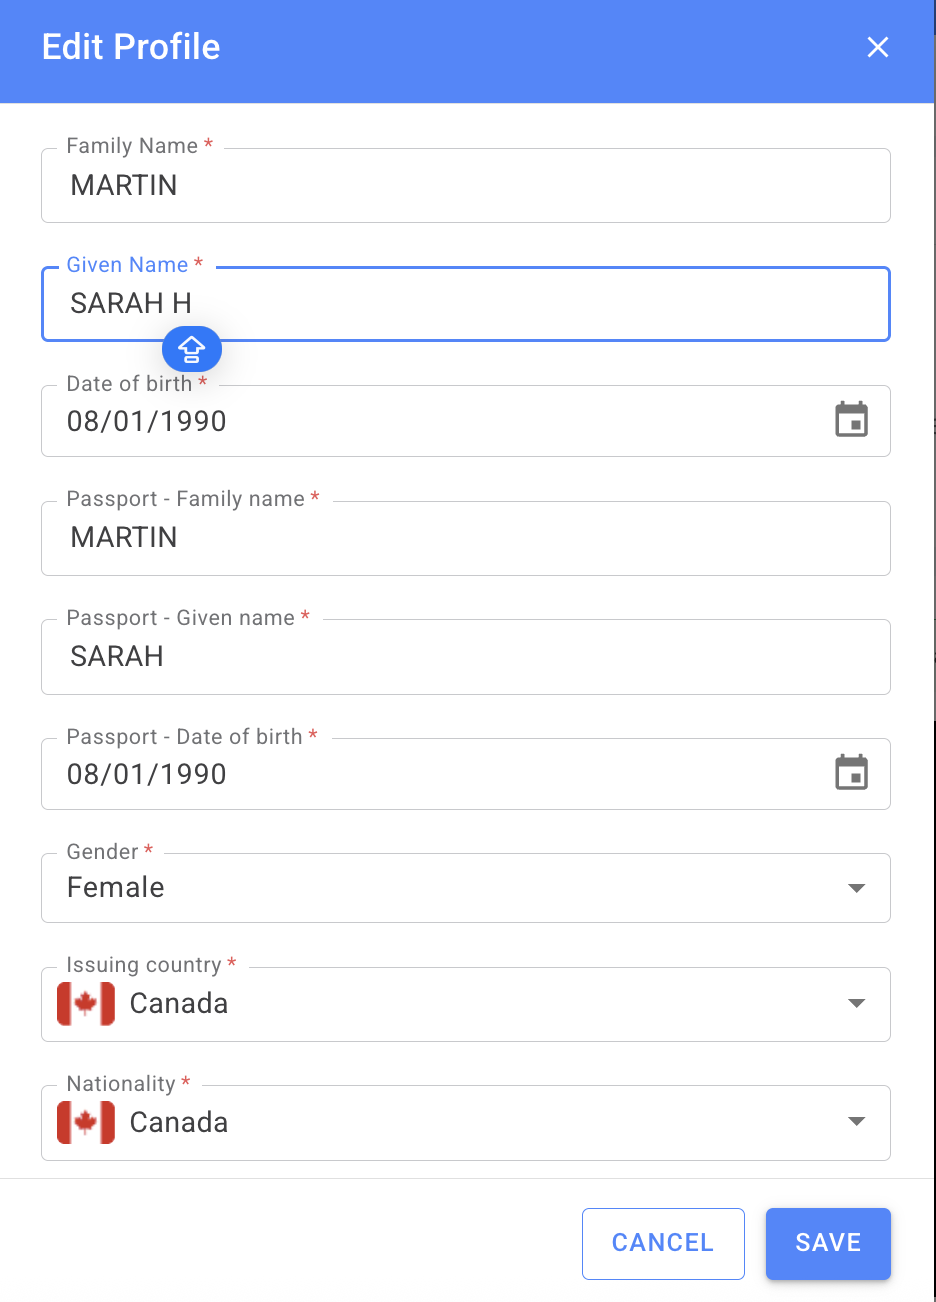The height and width of the screenshot is (1302, 936).
Task: Click the Canada text in Nationality
Action: 179,1122
